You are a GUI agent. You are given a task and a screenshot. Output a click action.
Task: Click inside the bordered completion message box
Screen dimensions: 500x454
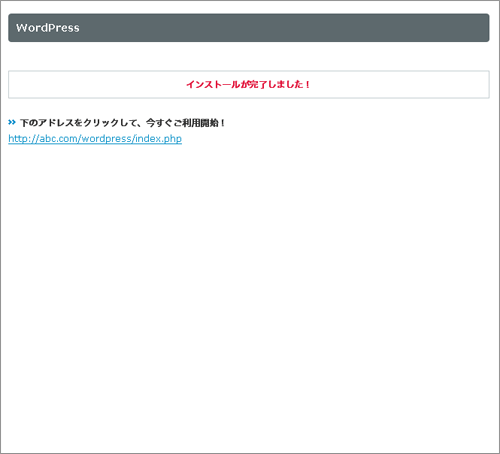coord(249,84)
